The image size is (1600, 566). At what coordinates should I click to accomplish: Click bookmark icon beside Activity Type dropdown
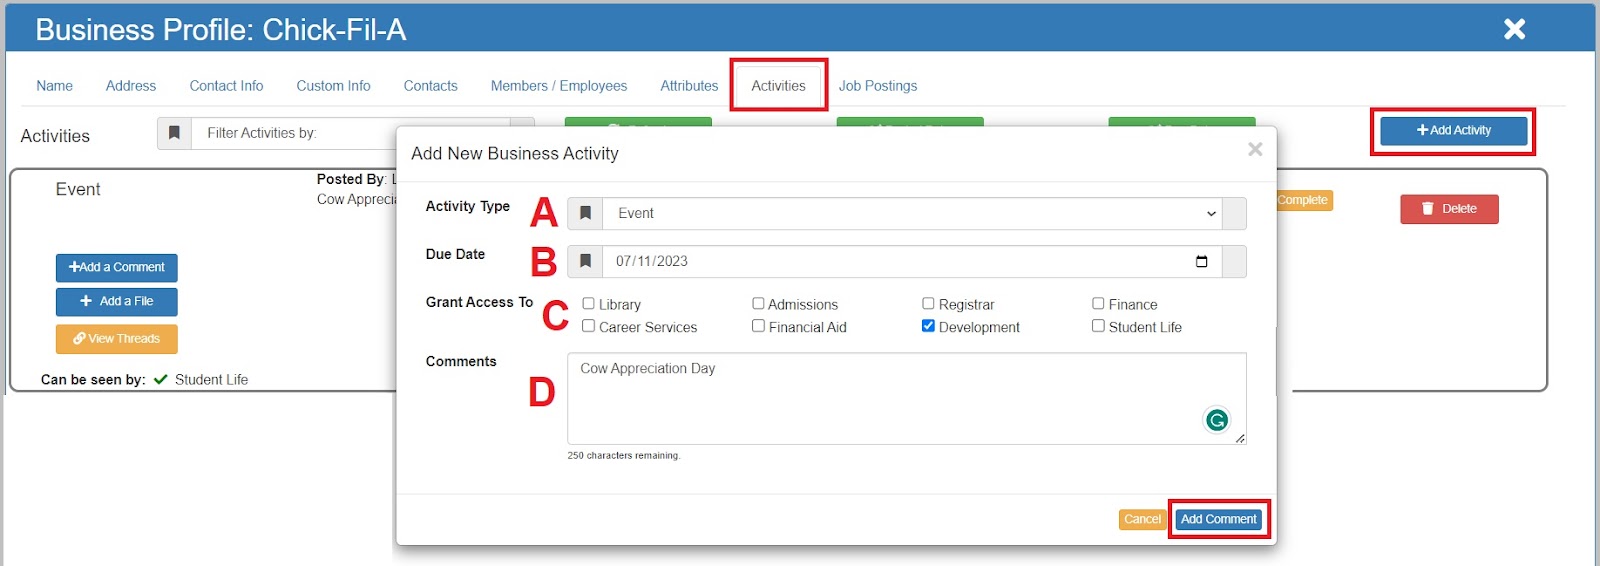pyautogui.click(x=585, y=213)
